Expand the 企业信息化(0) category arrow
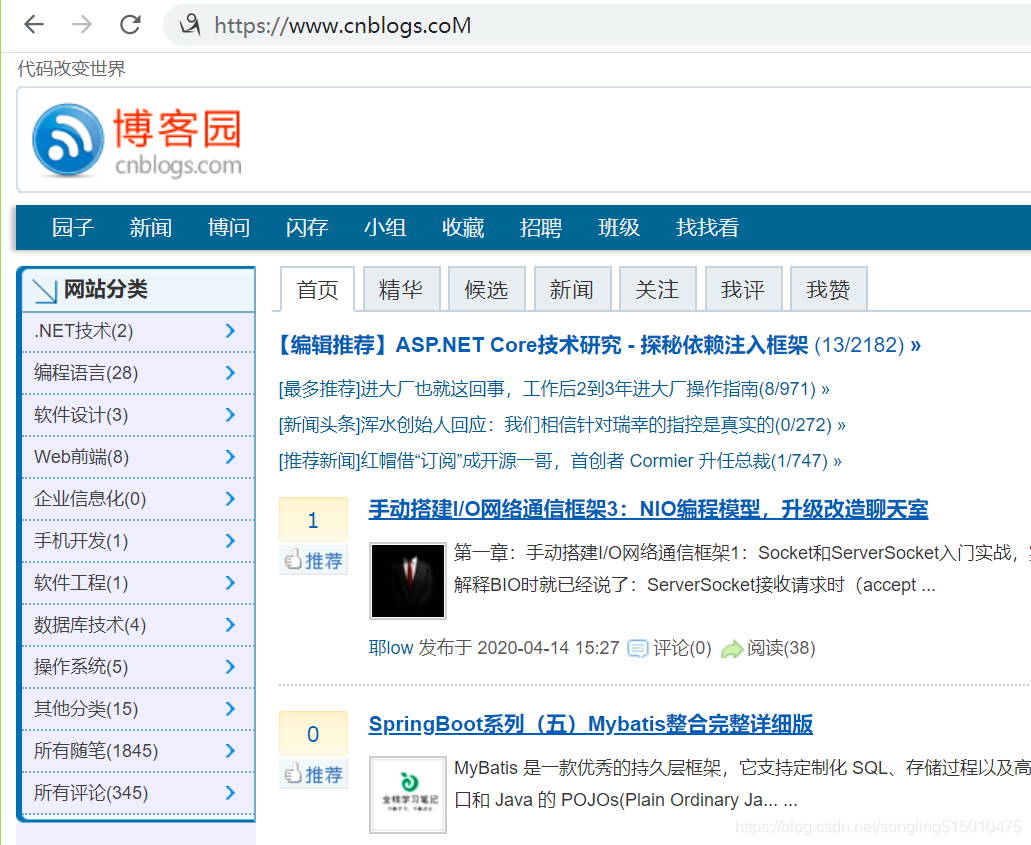This screenshot has height=845, width=1031. [230, 499]
